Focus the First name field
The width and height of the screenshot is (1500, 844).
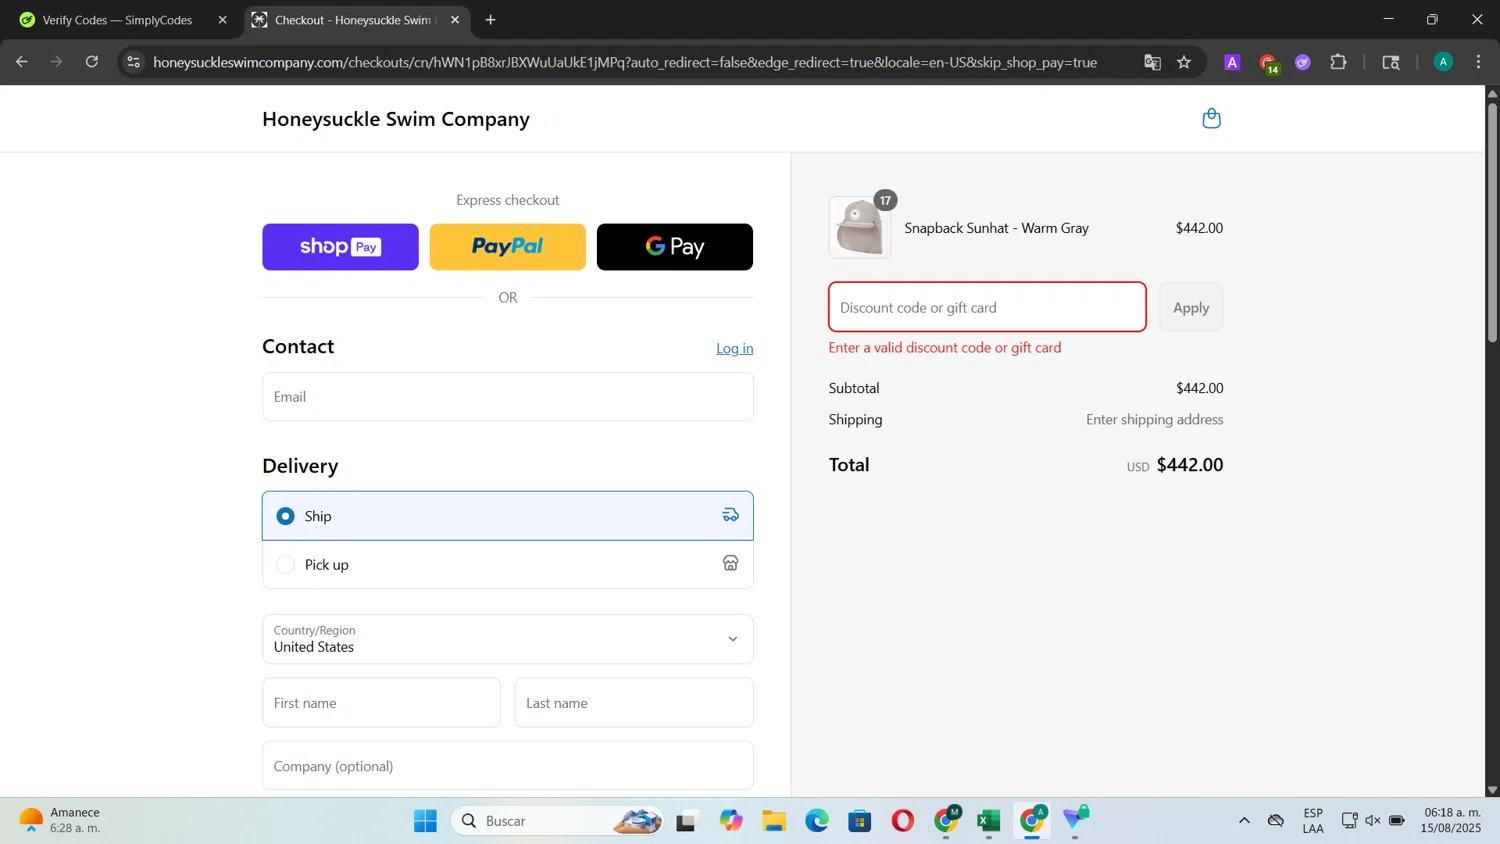381,703
